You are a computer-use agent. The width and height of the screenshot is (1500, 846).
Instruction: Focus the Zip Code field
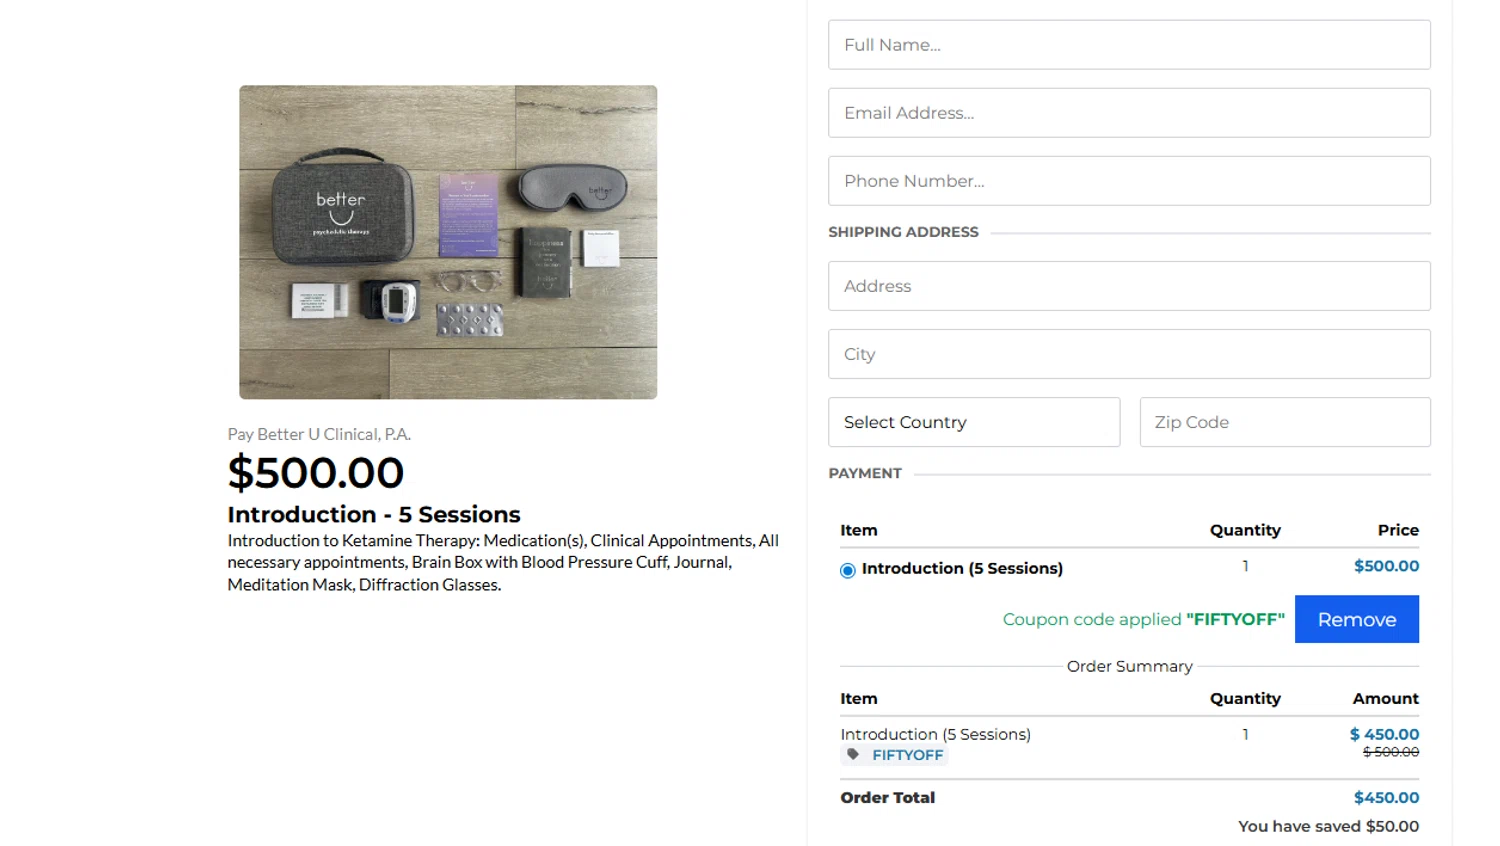(x=1284, y=422)
